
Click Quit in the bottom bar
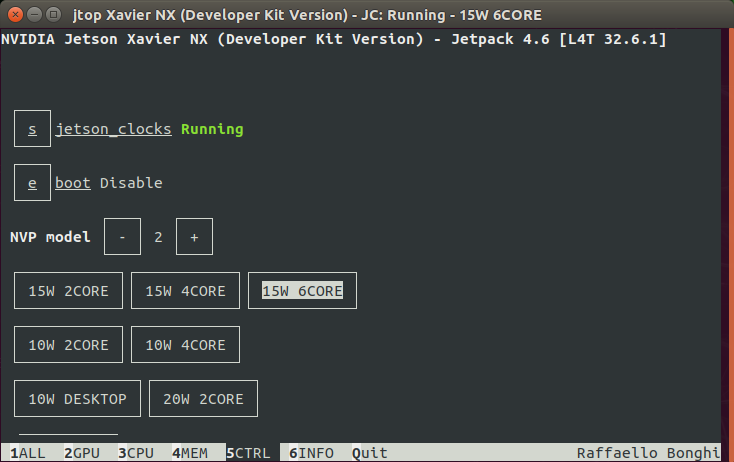[x=370, y=453]
